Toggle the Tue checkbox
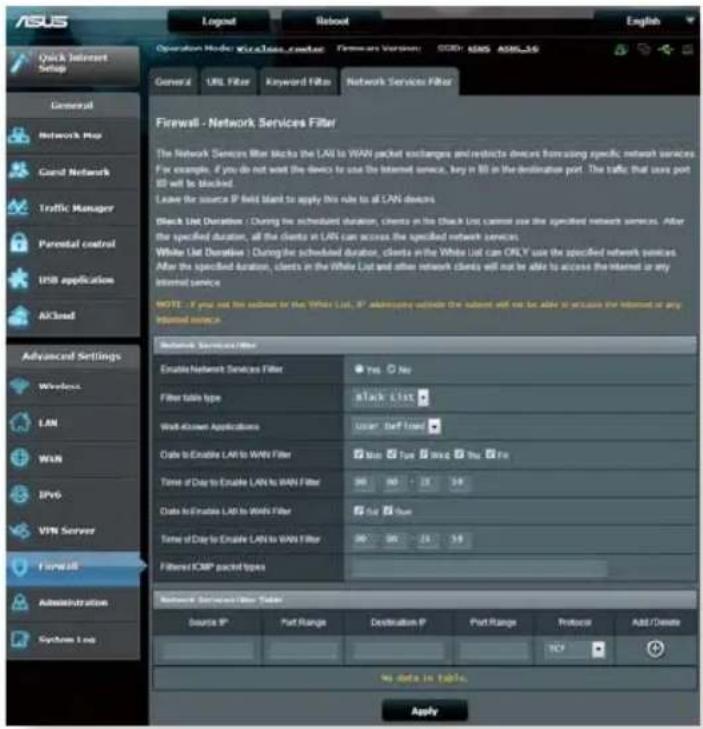 click(392, 454)
